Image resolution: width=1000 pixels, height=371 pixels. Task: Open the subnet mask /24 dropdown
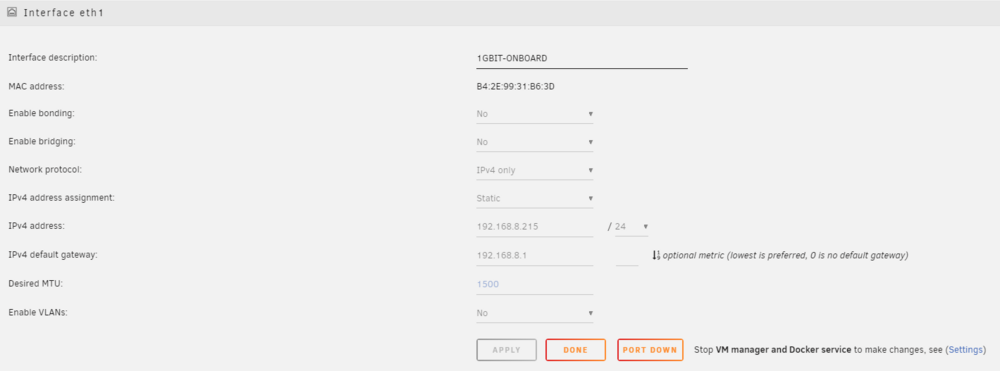631,226
